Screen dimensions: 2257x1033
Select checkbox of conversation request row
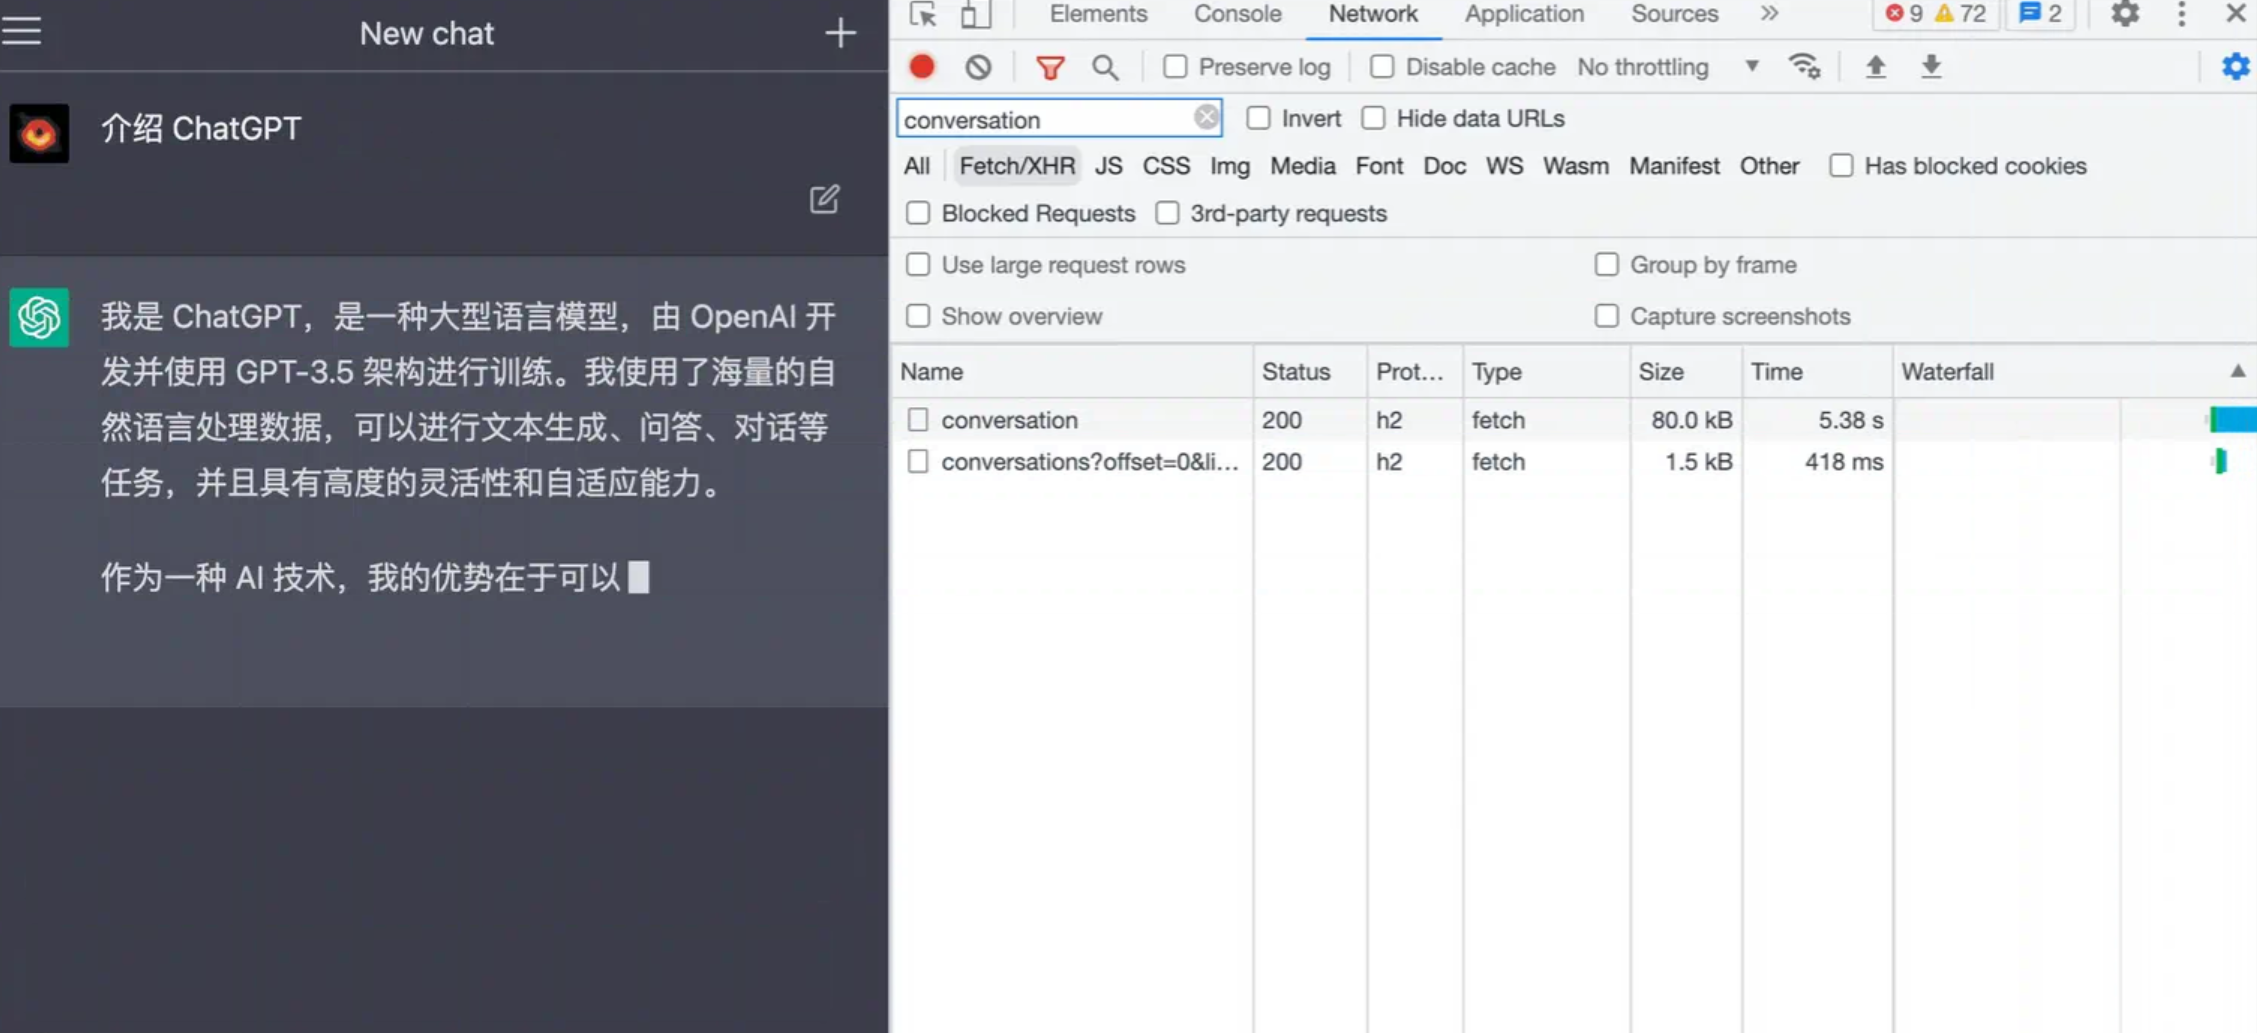[917, 420]
